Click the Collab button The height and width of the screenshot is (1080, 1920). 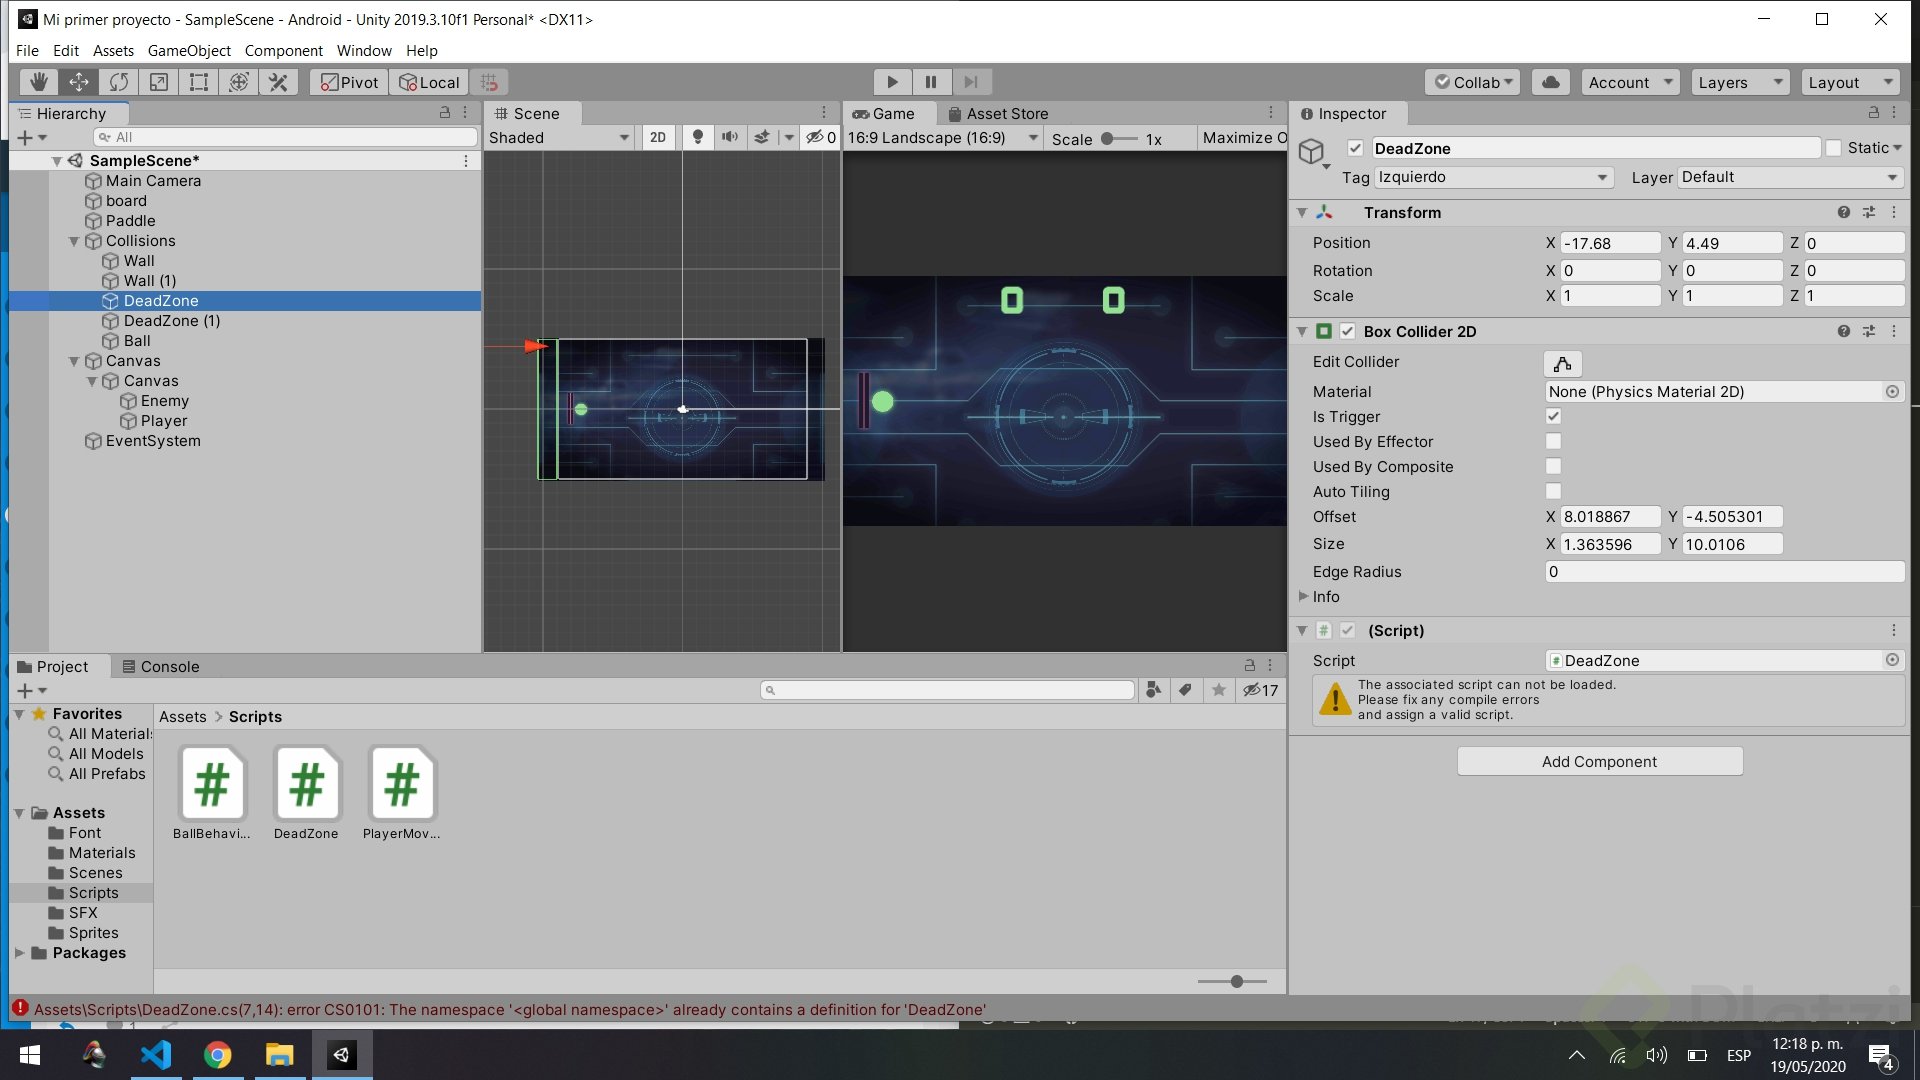1476,82
